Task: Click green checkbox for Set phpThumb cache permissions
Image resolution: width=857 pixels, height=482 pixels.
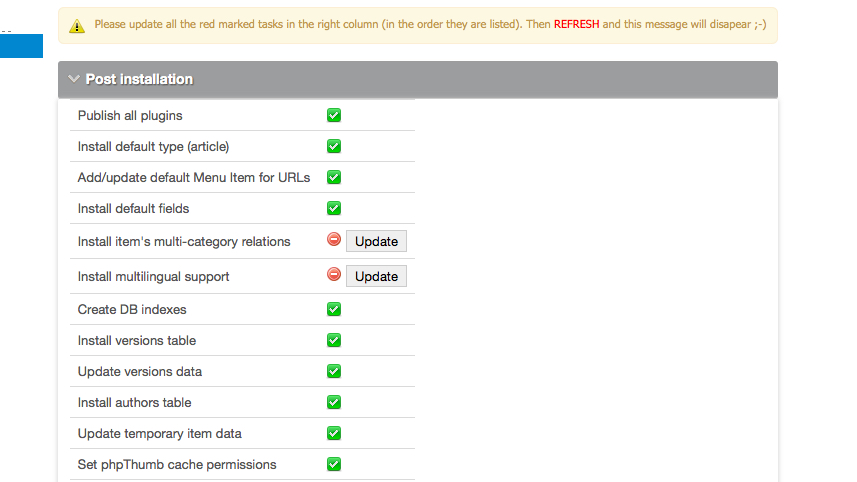Action: [334, 464]
